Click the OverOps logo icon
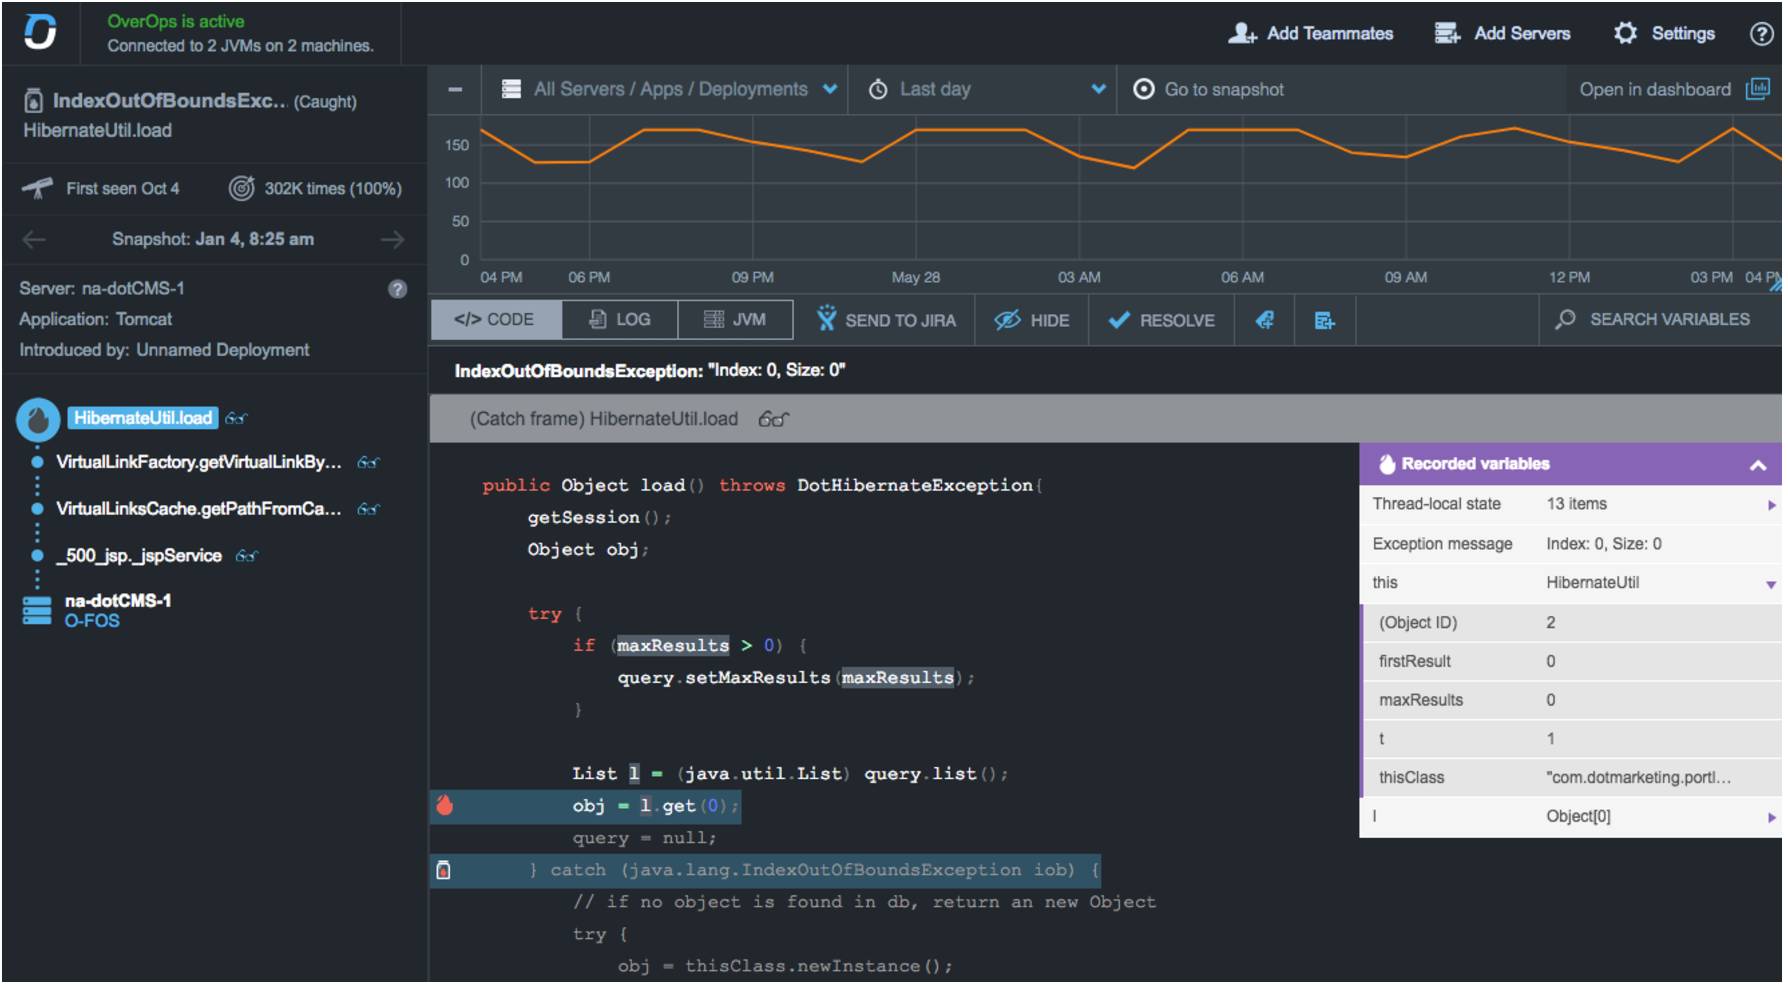This screenshot has width=1788, height=988. 40,32
